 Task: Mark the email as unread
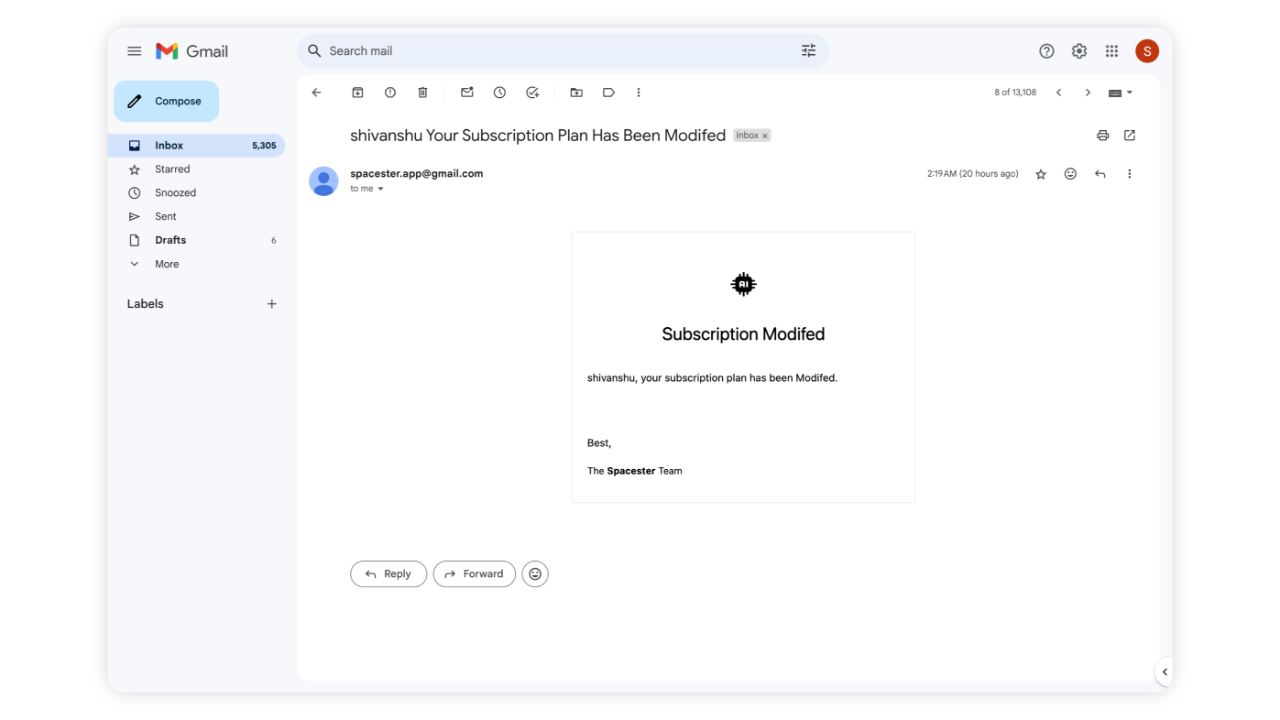pos(466,92)
